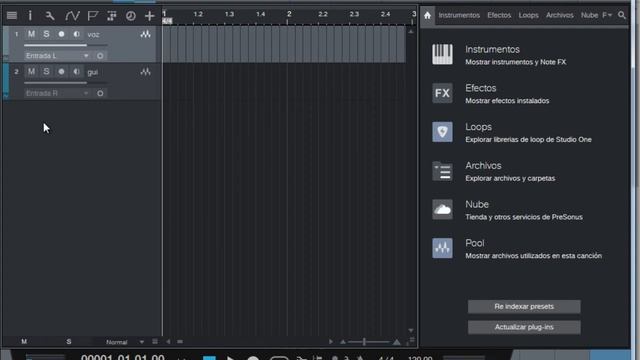
Task: Click the Stop transport button
Action: (209, 358)
